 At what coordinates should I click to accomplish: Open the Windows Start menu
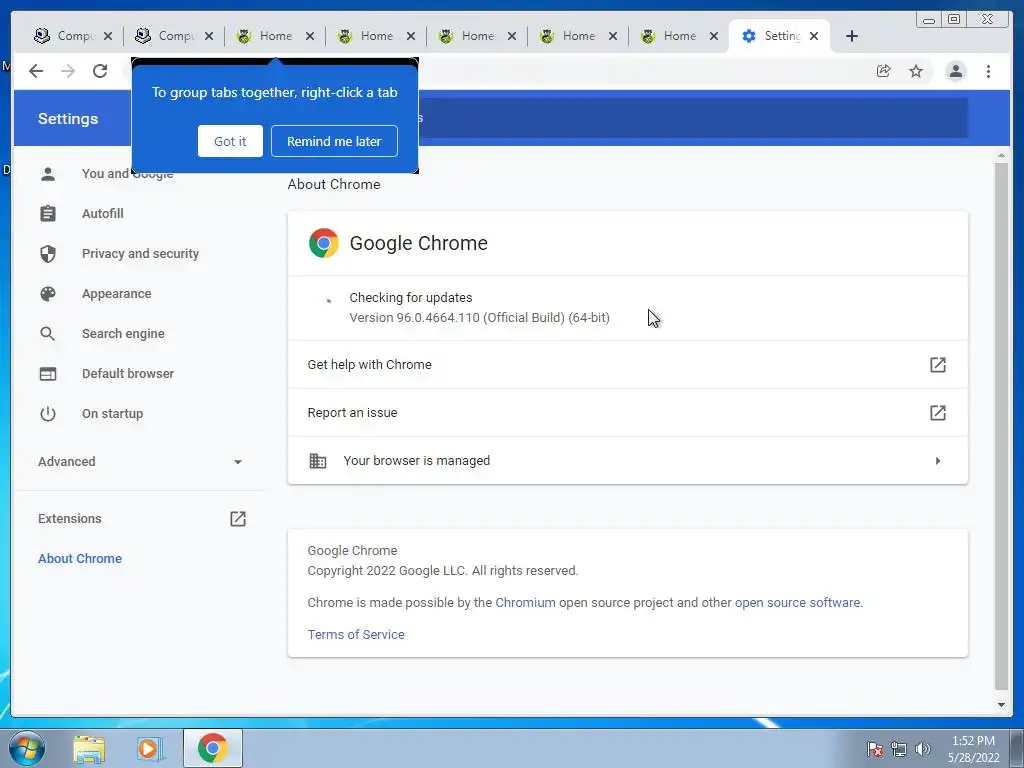27,748
